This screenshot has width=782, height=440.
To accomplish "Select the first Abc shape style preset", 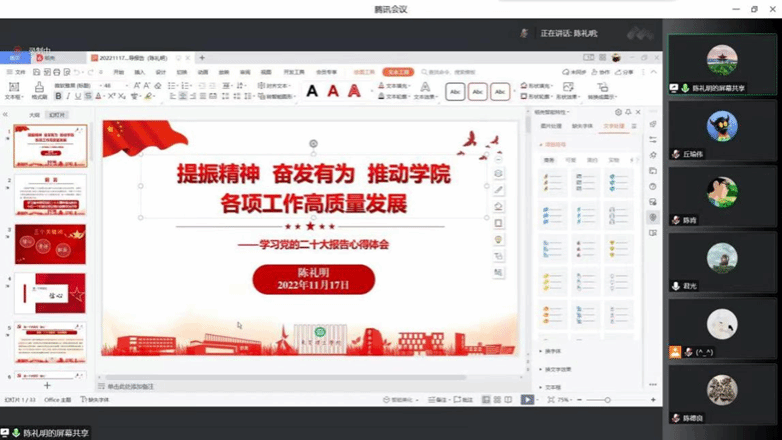I will [x=455, y=91].
